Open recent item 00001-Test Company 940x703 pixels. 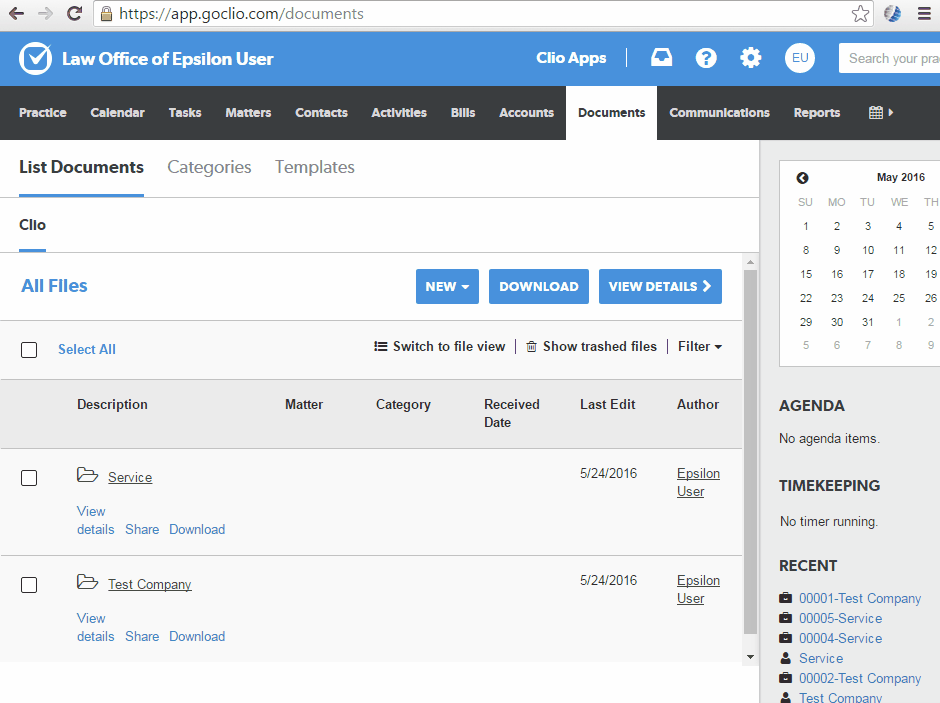tap(860, 598)
